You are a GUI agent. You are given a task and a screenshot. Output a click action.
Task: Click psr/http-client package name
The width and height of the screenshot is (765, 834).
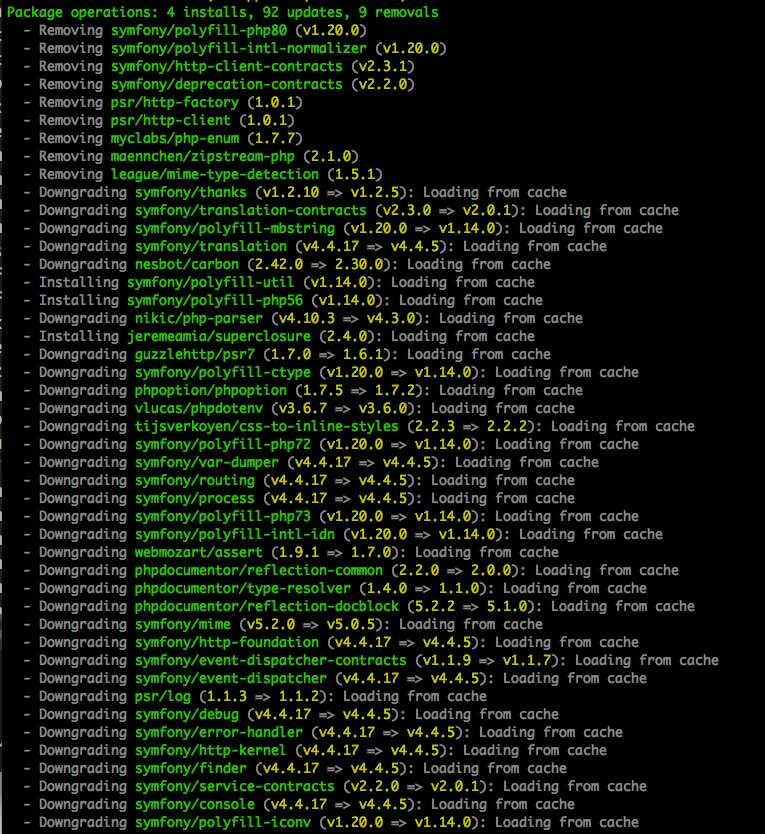pos(171,120)
